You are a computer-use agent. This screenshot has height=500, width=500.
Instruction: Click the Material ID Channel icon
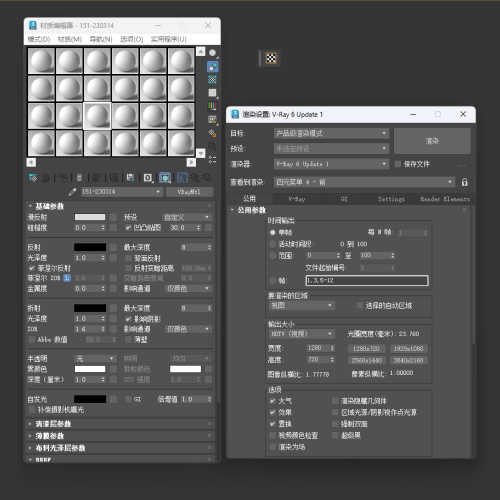[x=148, y=178]
